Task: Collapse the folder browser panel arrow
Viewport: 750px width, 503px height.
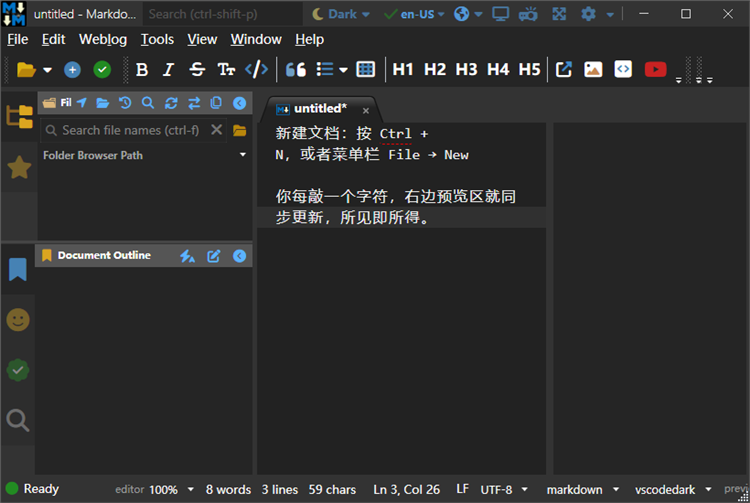Action: (x=240, y=103)
